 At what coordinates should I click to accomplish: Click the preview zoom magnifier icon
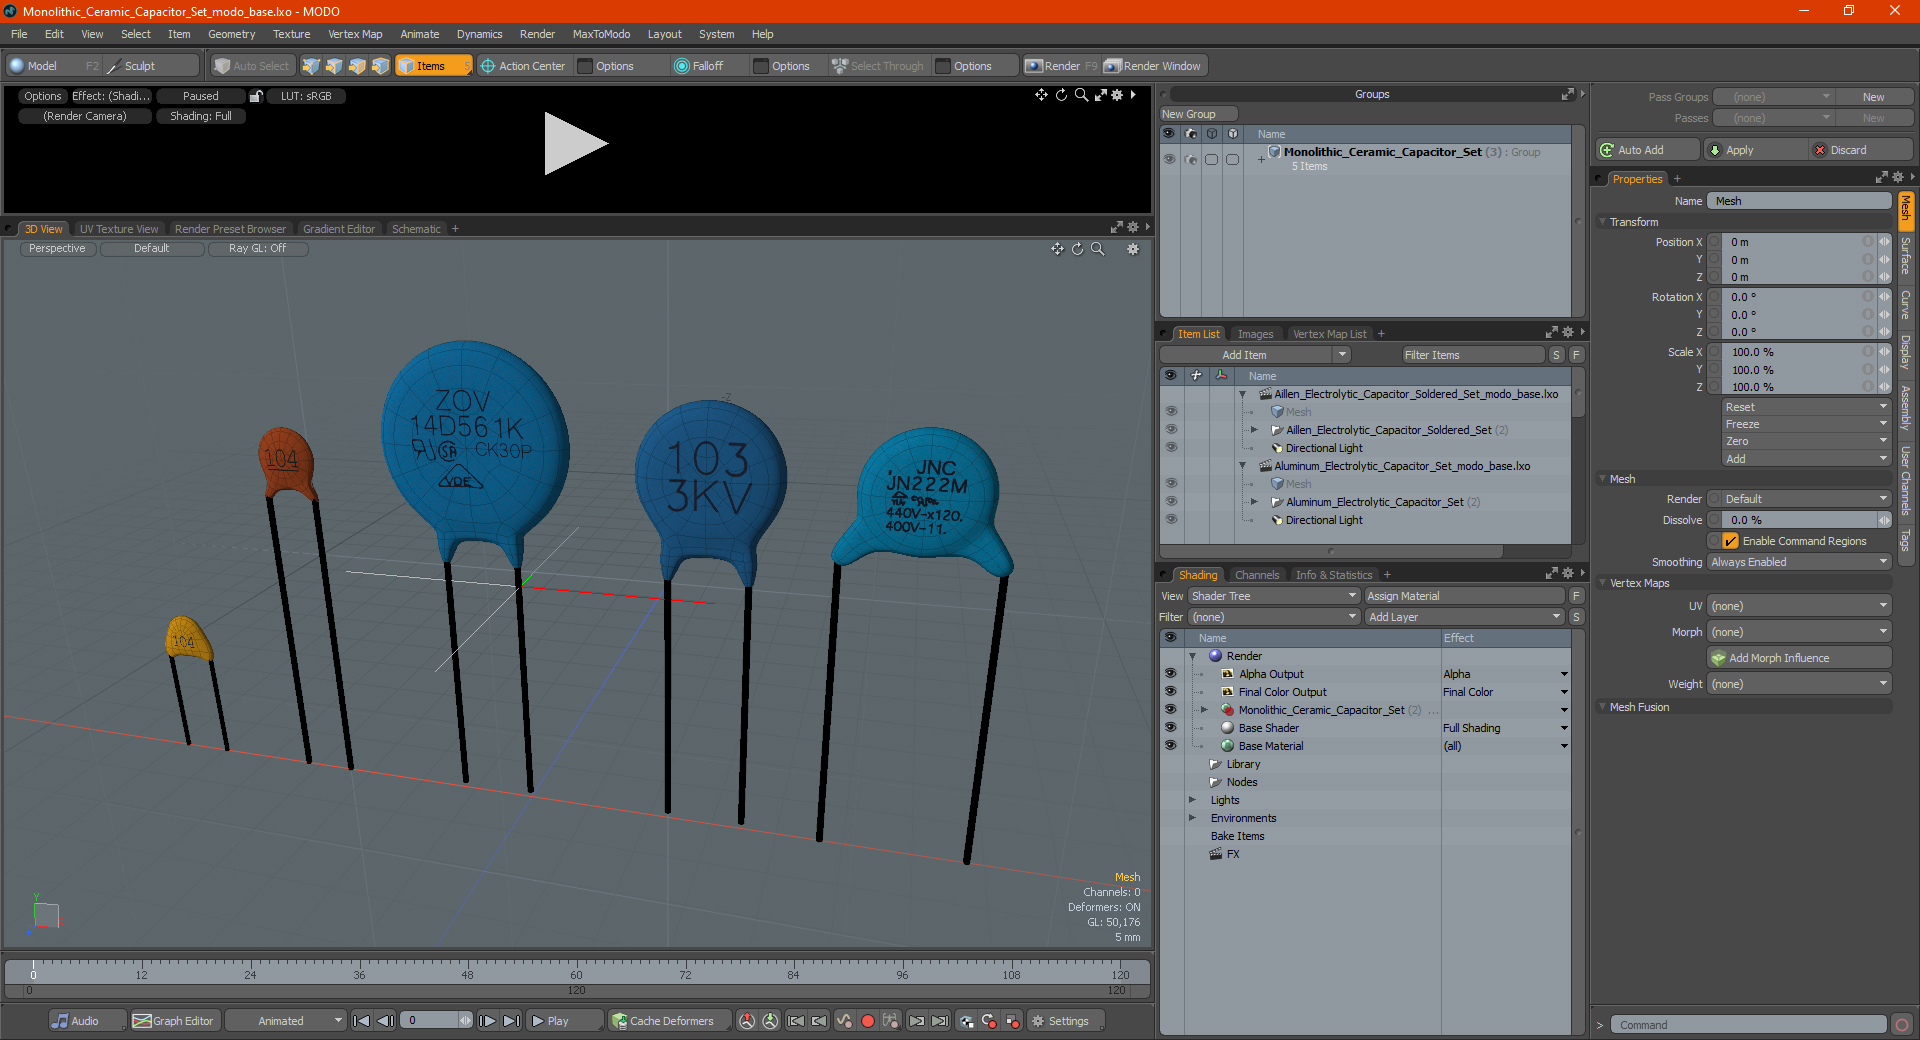tap(1081, 95)
